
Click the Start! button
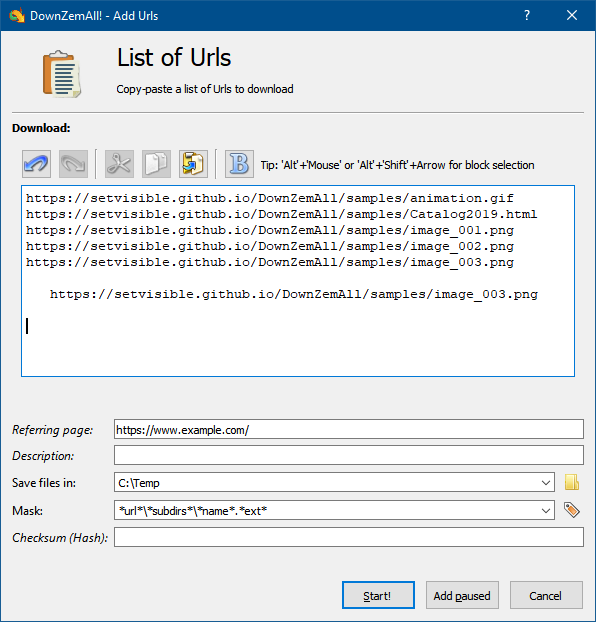(x=378, y=595)
